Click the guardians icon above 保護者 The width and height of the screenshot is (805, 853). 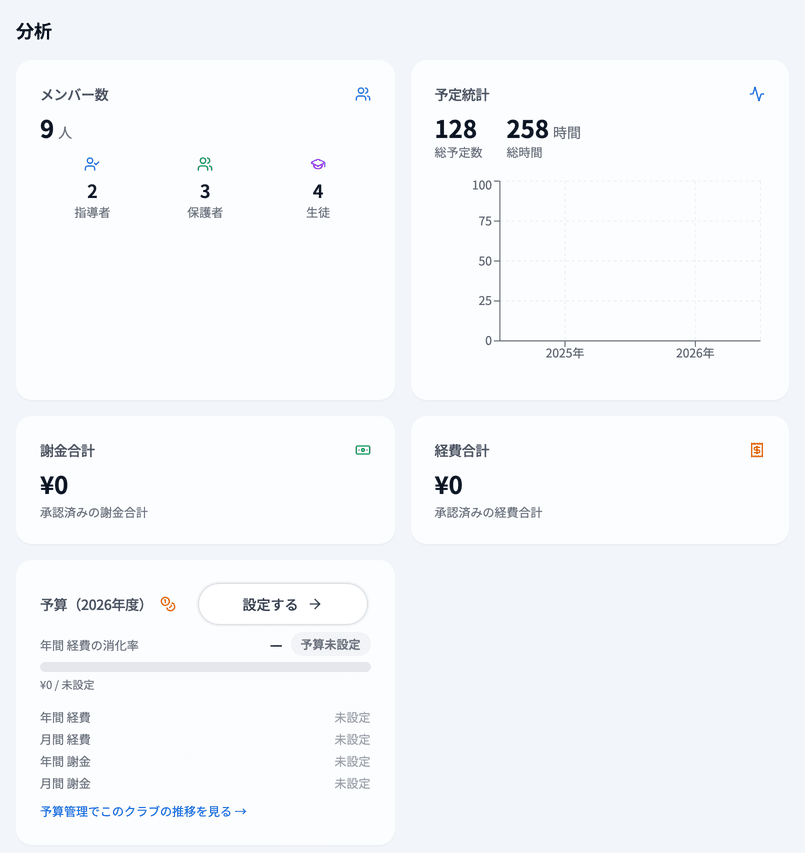[x=205, y=164]
